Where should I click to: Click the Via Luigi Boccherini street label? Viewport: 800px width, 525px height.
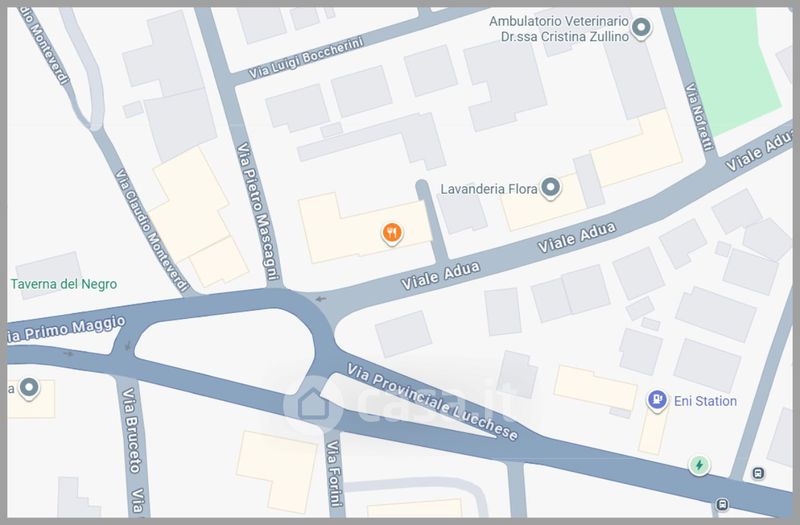tap(306, 58)
